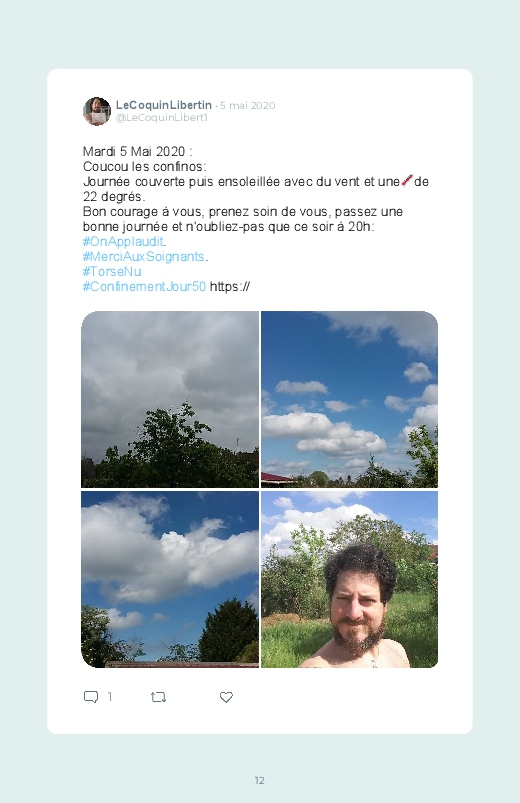
Task: Click the thermometer emoji in the tweet
Action: [x=407, y=181]
